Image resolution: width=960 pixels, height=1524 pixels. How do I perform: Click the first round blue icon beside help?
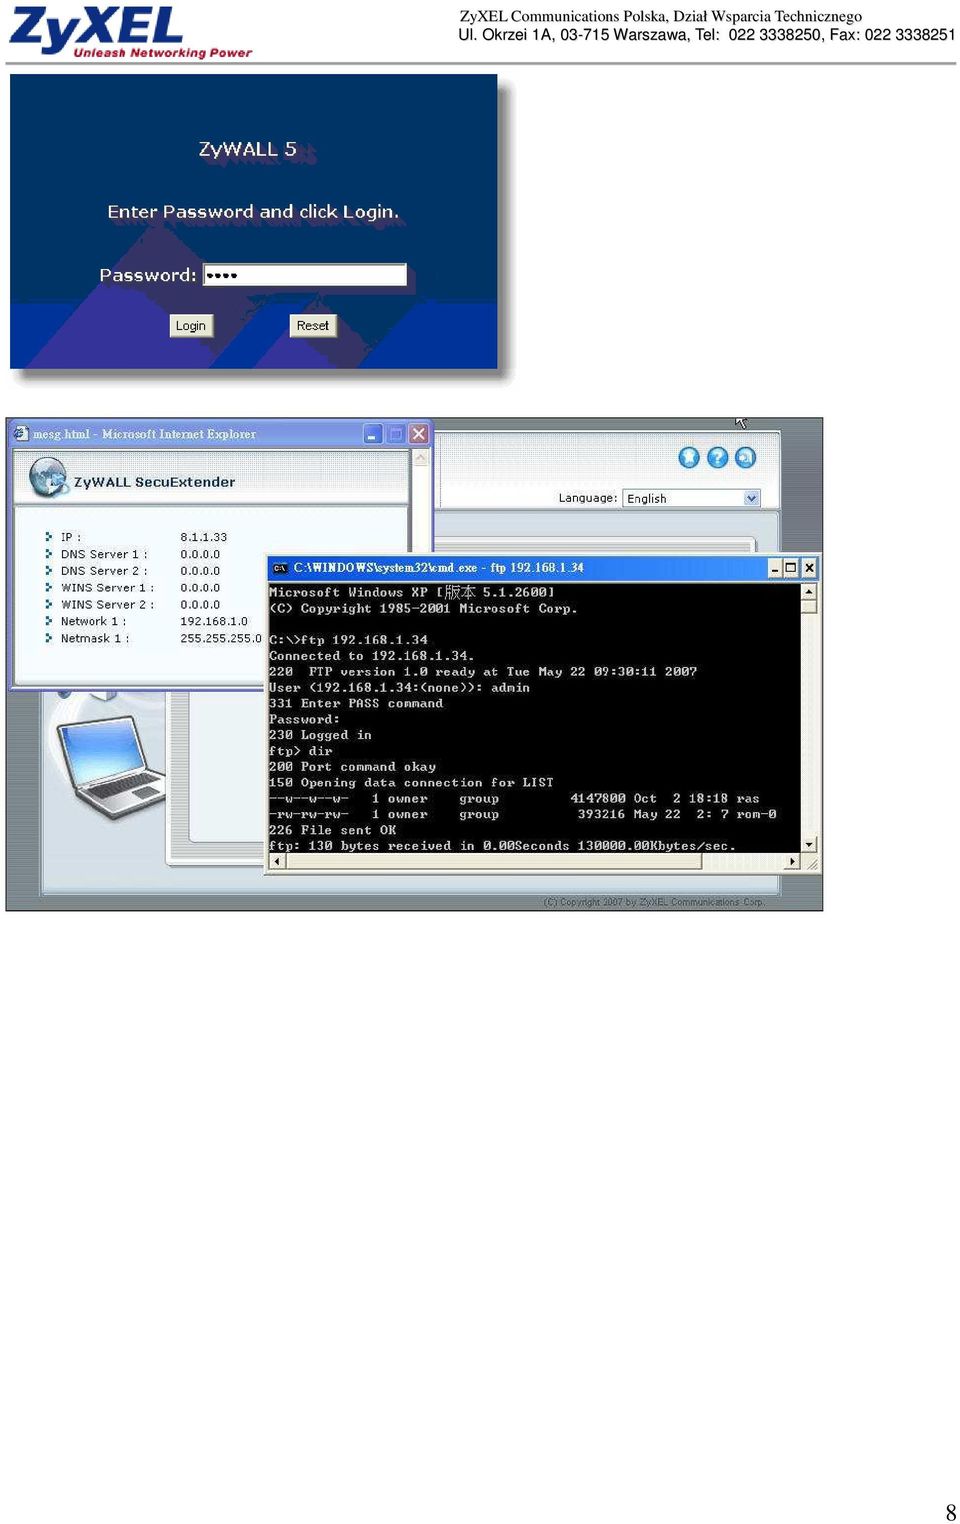point(689,457)
